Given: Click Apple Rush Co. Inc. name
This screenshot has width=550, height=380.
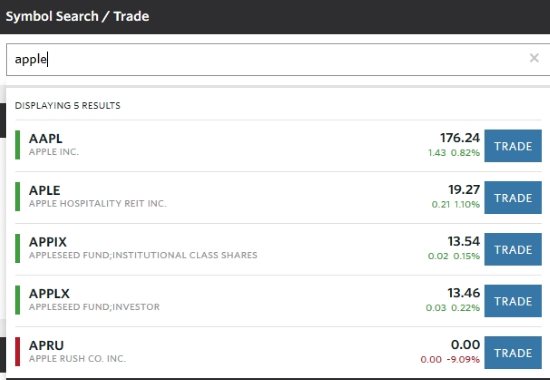Looking at the screenshot, I should pyautogui.click(x=77, y=359).
